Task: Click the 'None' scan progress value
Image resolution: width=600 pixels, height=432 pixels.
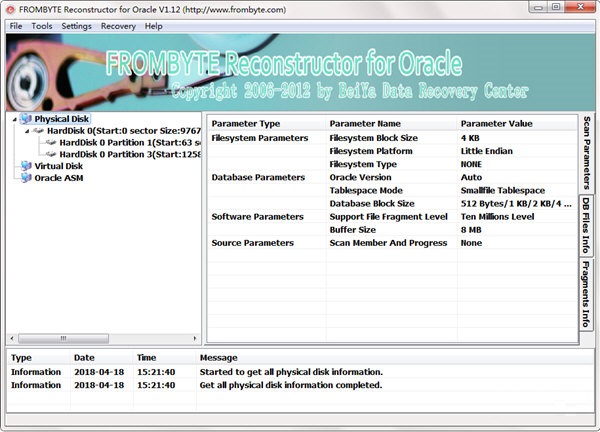Action: [x=471, y=243]
